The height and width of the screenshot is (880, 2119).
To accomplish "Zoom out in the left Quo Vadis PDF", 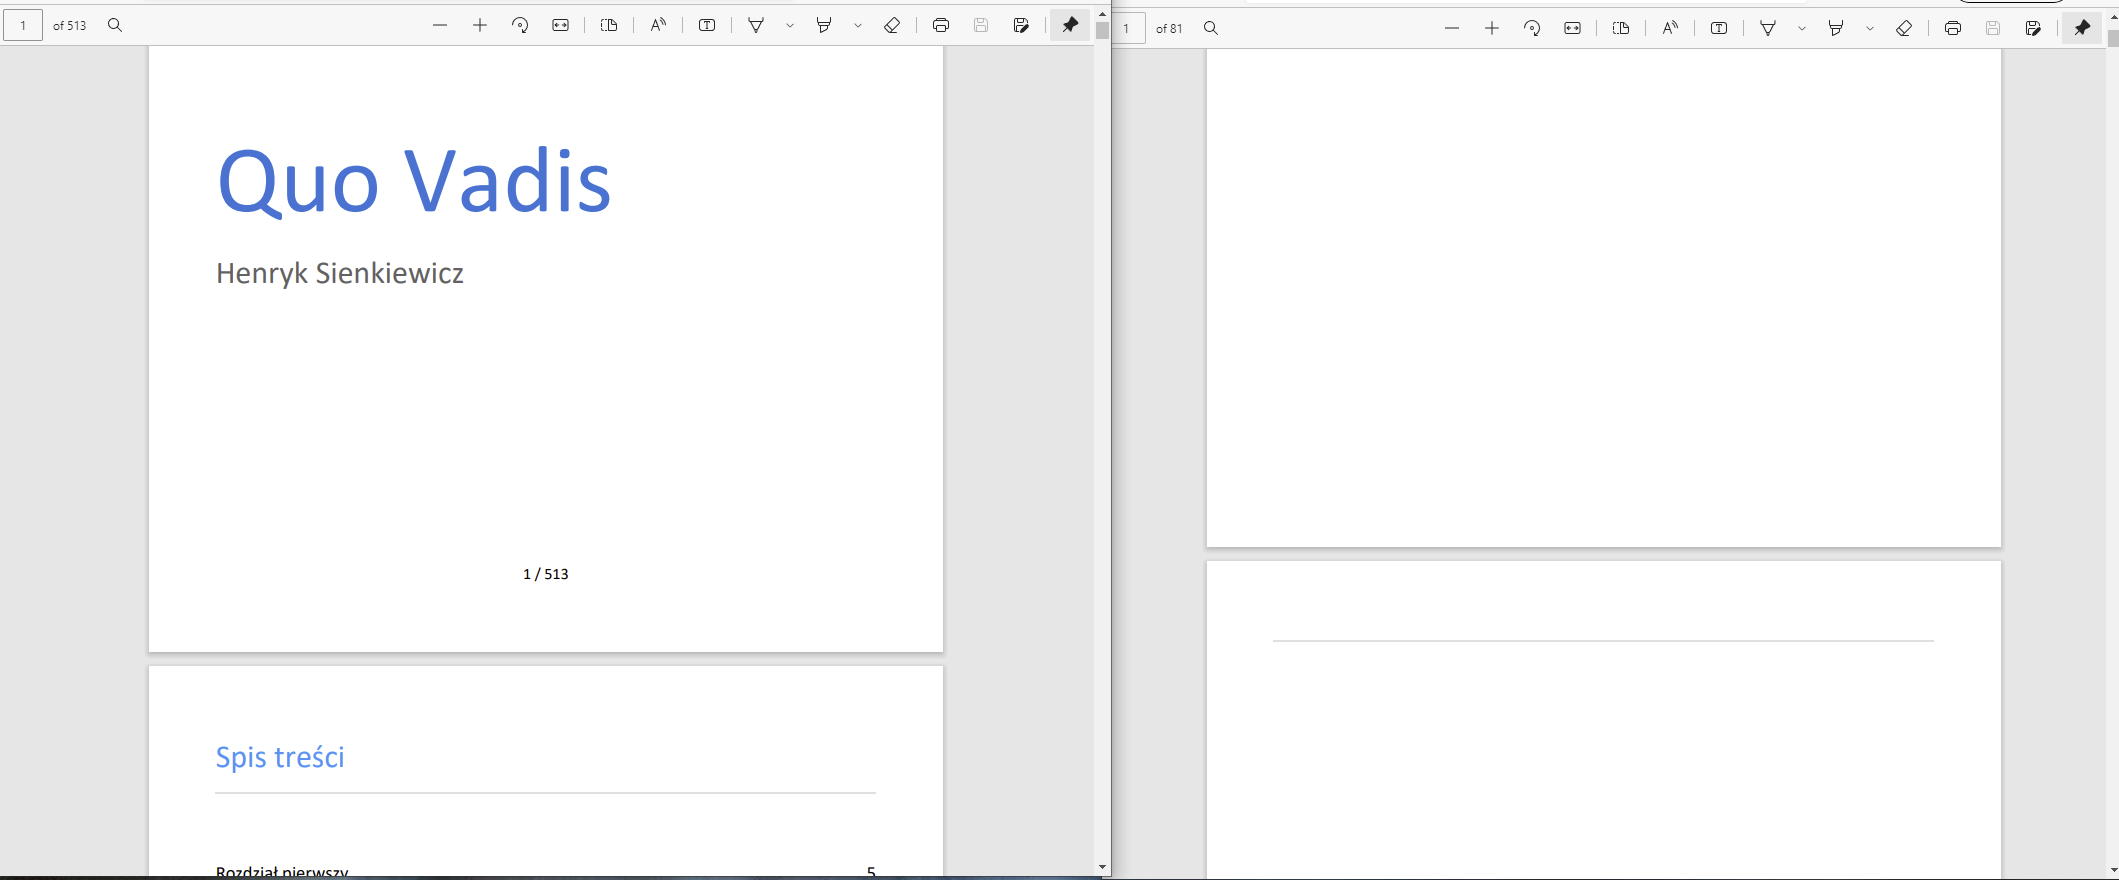I will pyautogui.click(x=440, y=25).
